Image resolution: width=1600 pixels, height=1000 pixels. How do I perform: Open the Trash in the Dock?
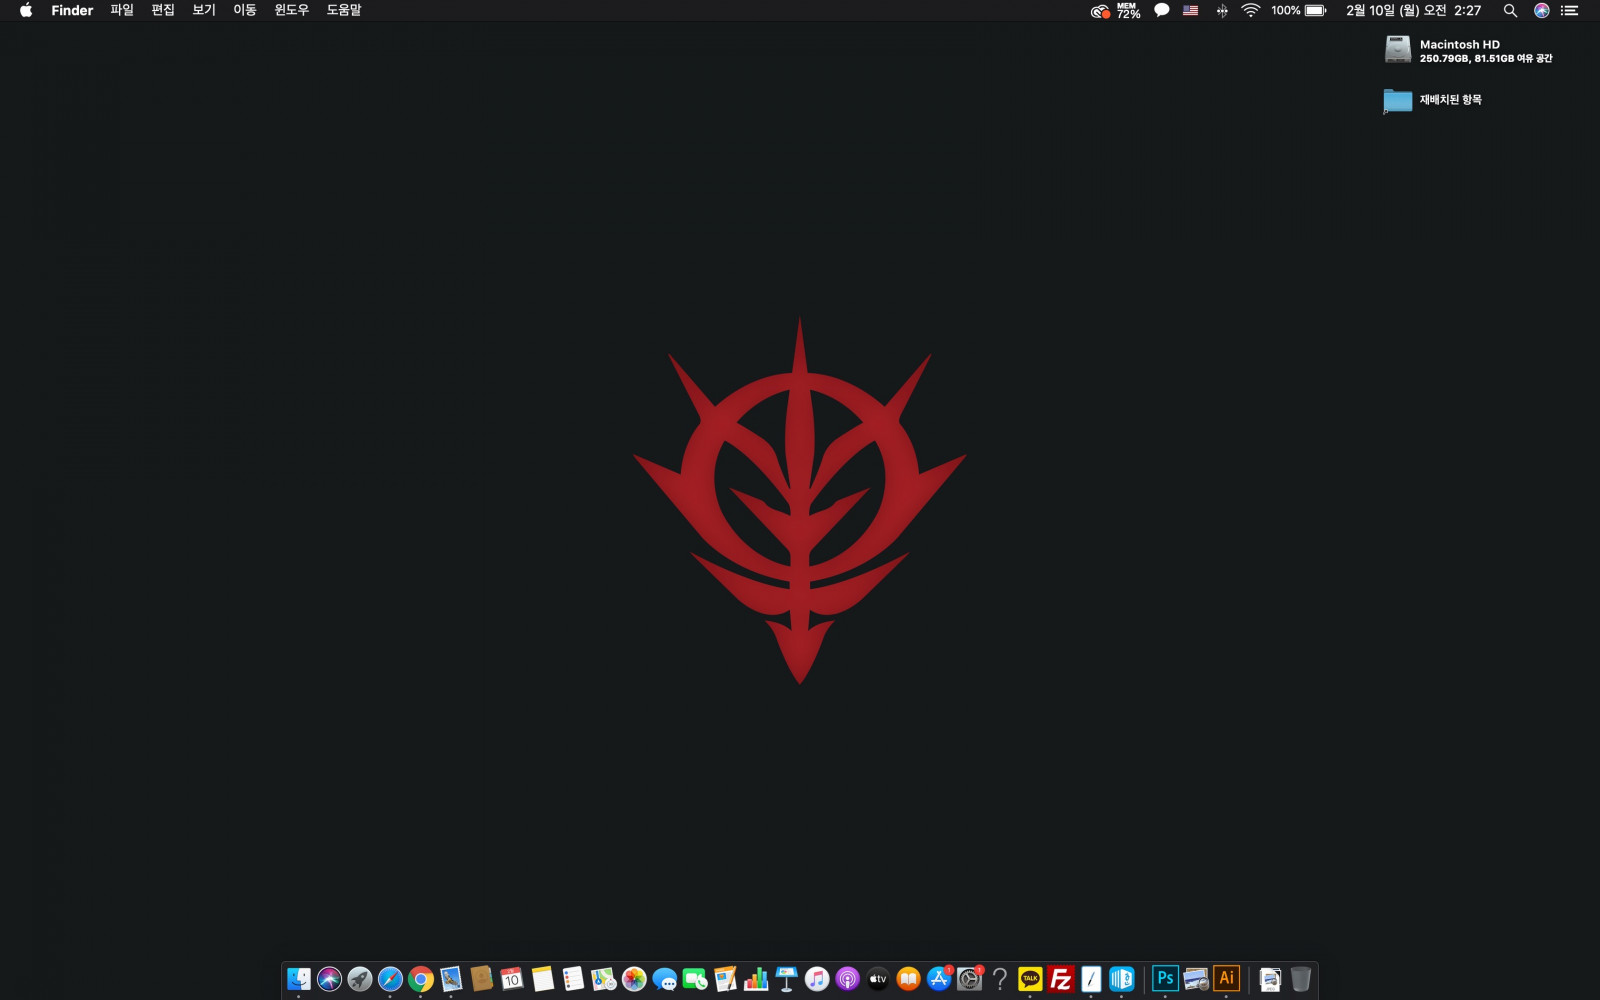1300,979
